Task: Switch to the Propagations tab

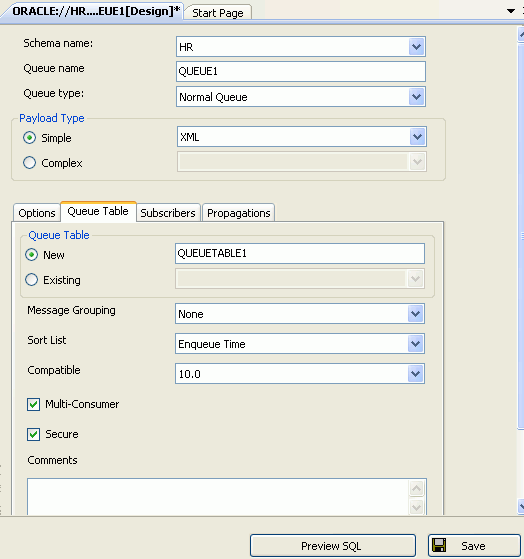Action: [x=238, y=213]
